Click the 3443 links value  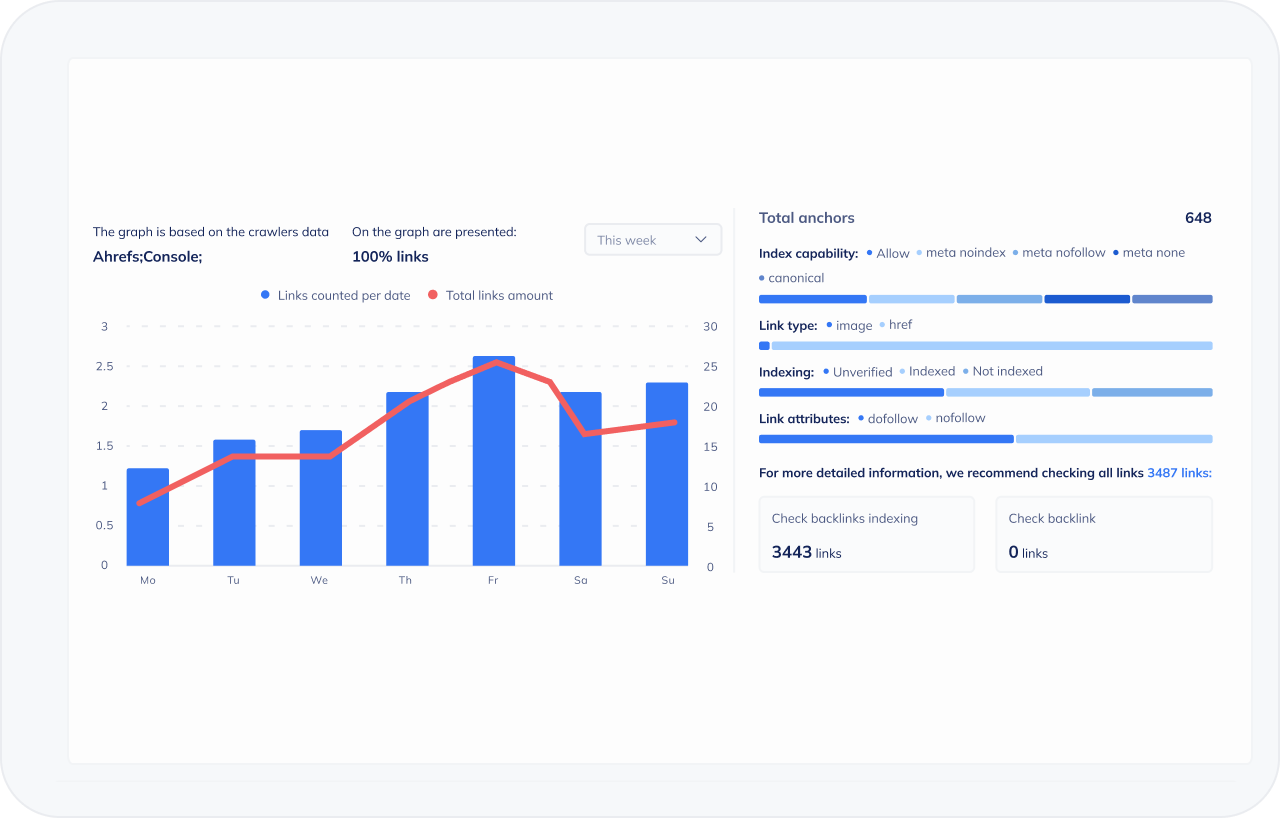click(807, 552)
